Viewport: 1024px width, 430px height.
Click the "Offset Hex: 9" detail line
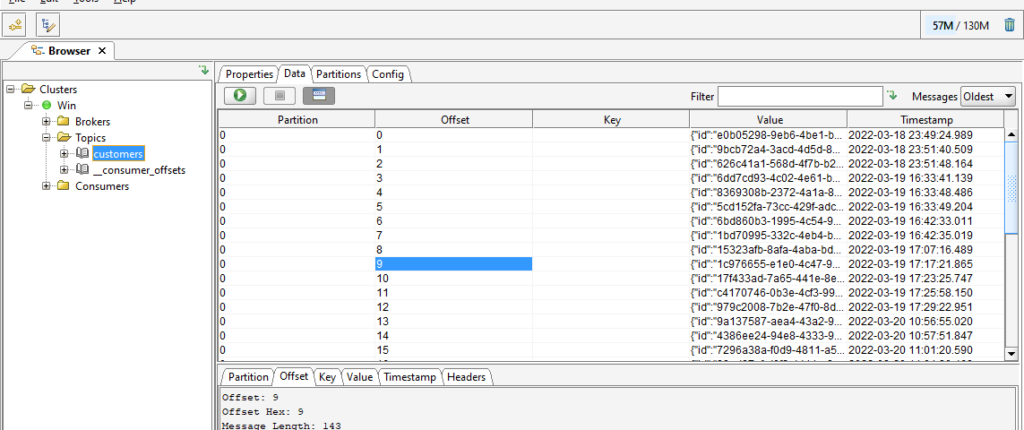pos(263,412)
